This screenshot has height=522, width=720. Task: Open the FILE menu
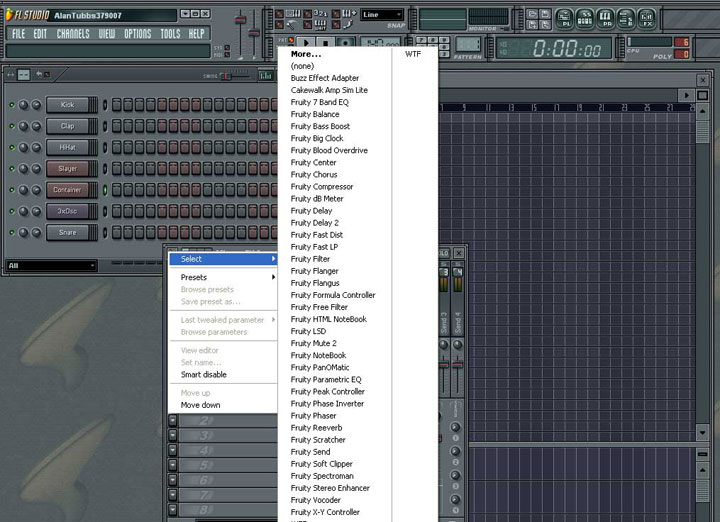19,34
